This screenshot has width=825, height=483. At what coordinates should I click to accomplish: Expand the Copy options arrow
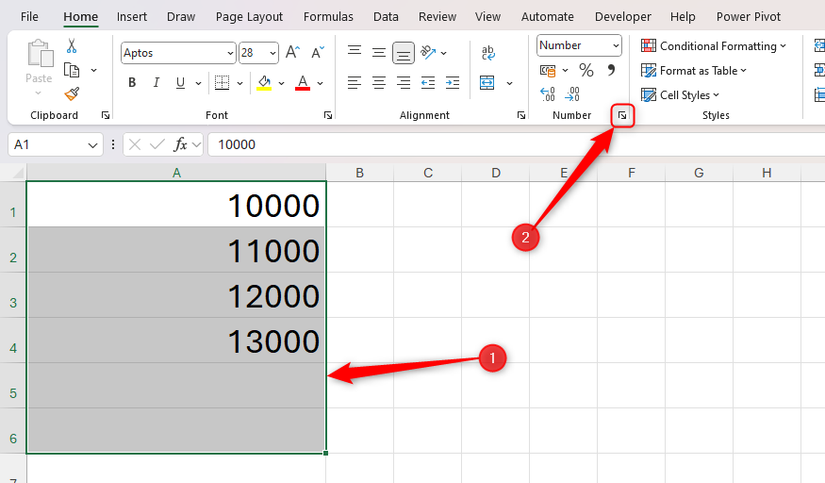pyautogui.click(x=94, y=70)
